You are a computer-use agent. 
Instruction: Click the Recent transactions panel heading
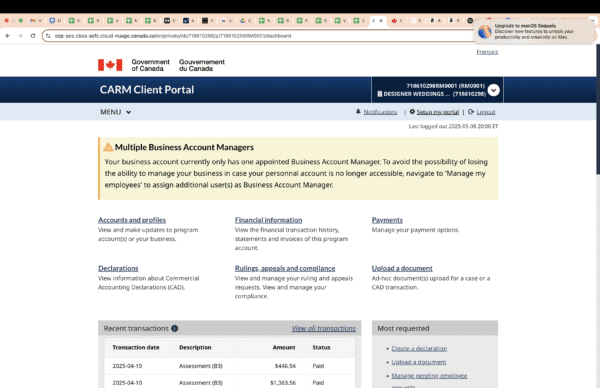[136, 328]
